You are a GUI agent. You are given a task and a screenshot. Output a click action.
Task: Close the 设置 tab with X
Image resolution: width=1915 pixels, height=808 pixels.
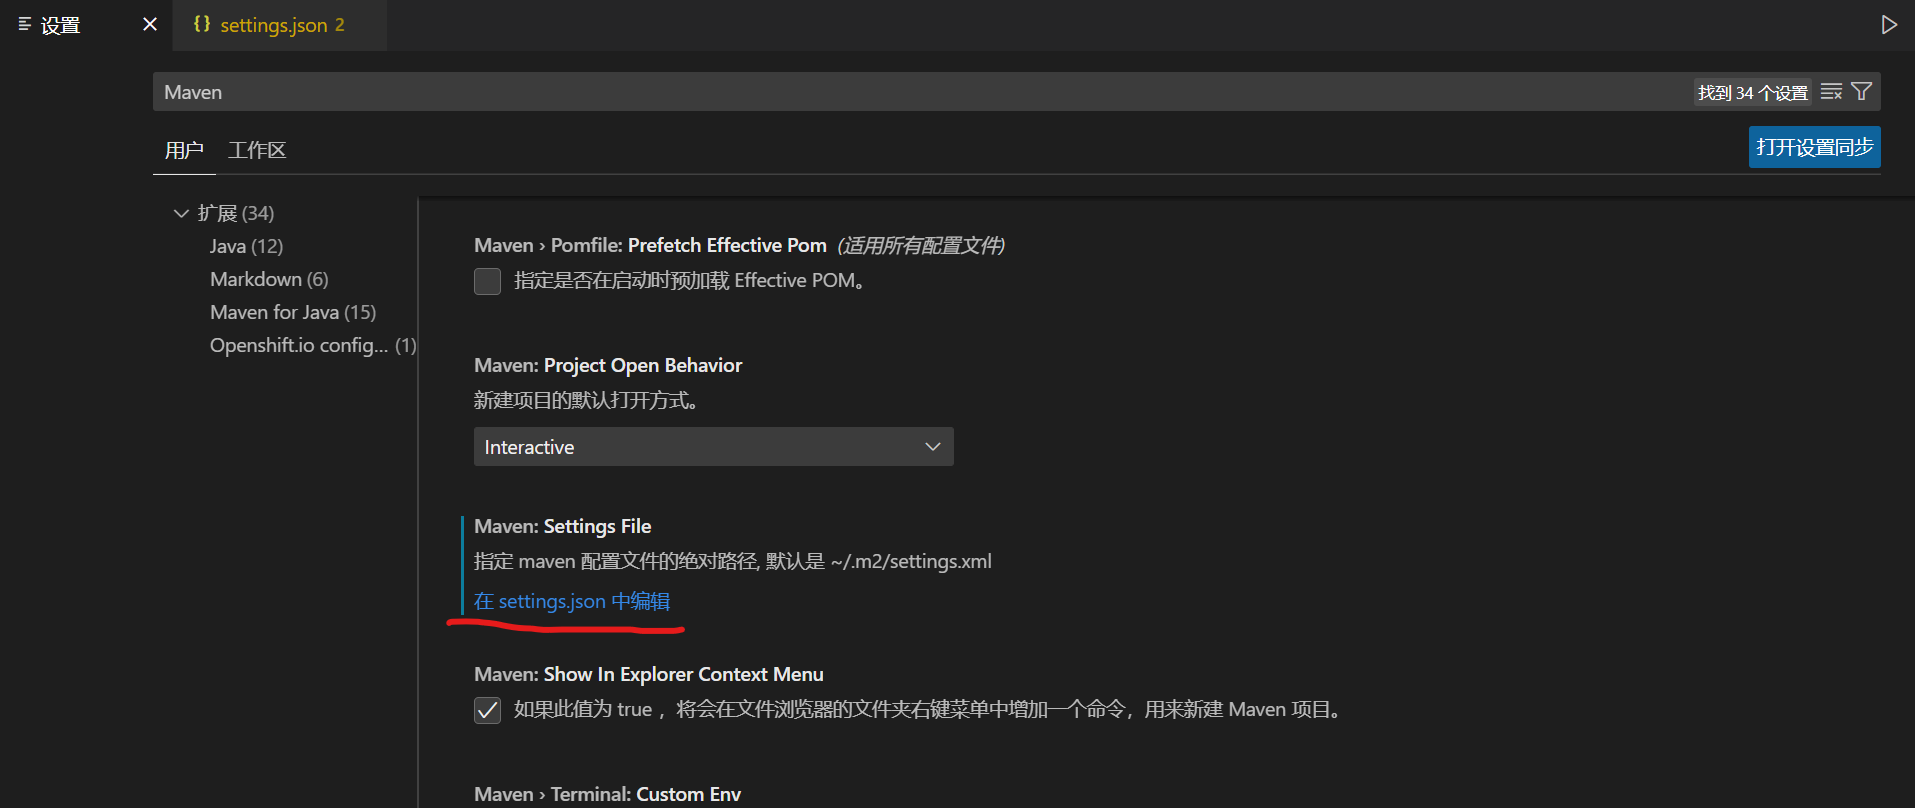(150, 24)
